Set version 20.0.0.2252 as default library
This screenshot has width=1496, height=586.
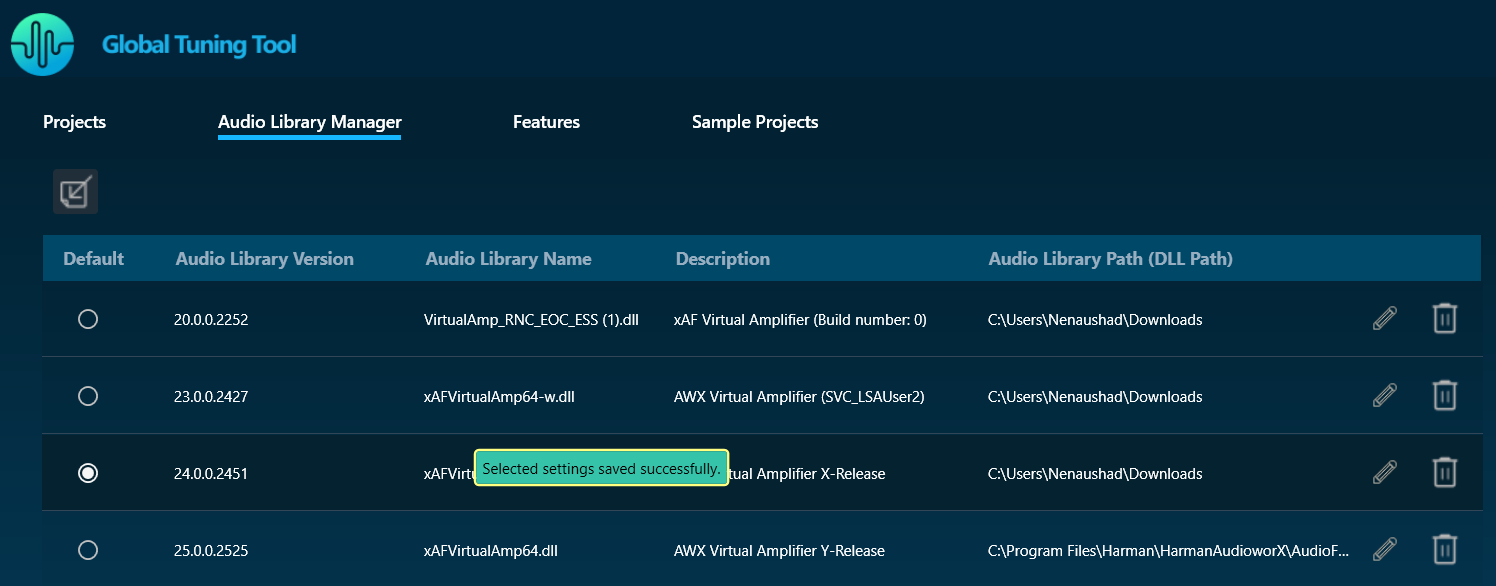tap(88, 319)
